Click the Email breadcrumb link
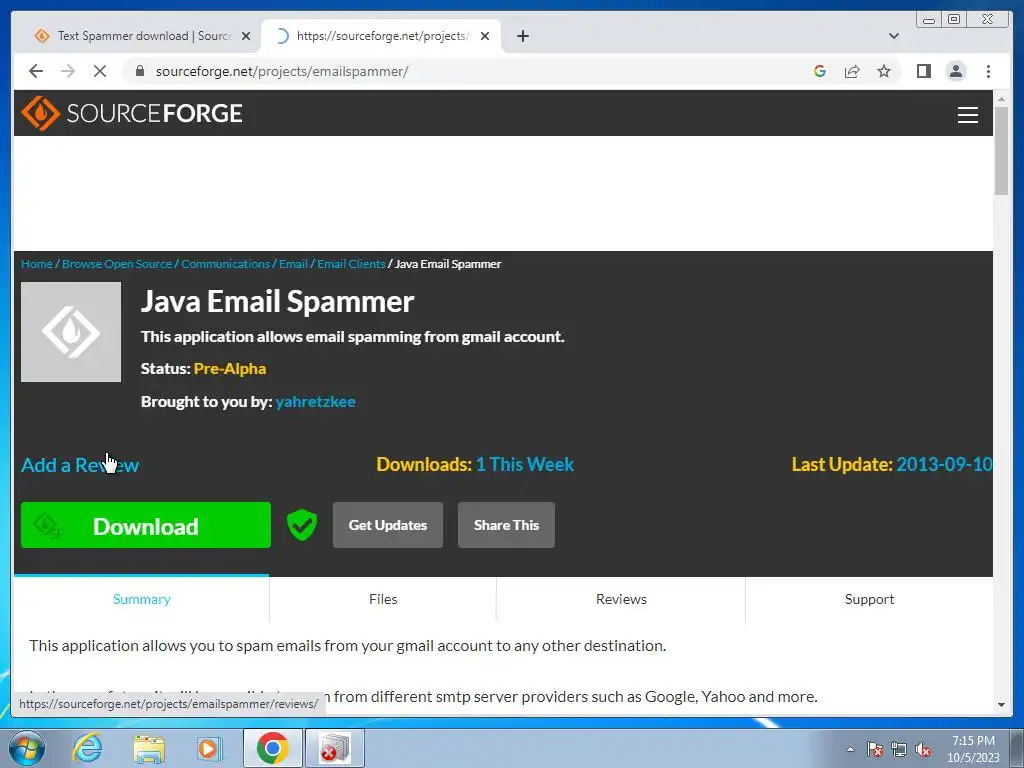The width and height of the screenshot is (1024, 768). 293,264
